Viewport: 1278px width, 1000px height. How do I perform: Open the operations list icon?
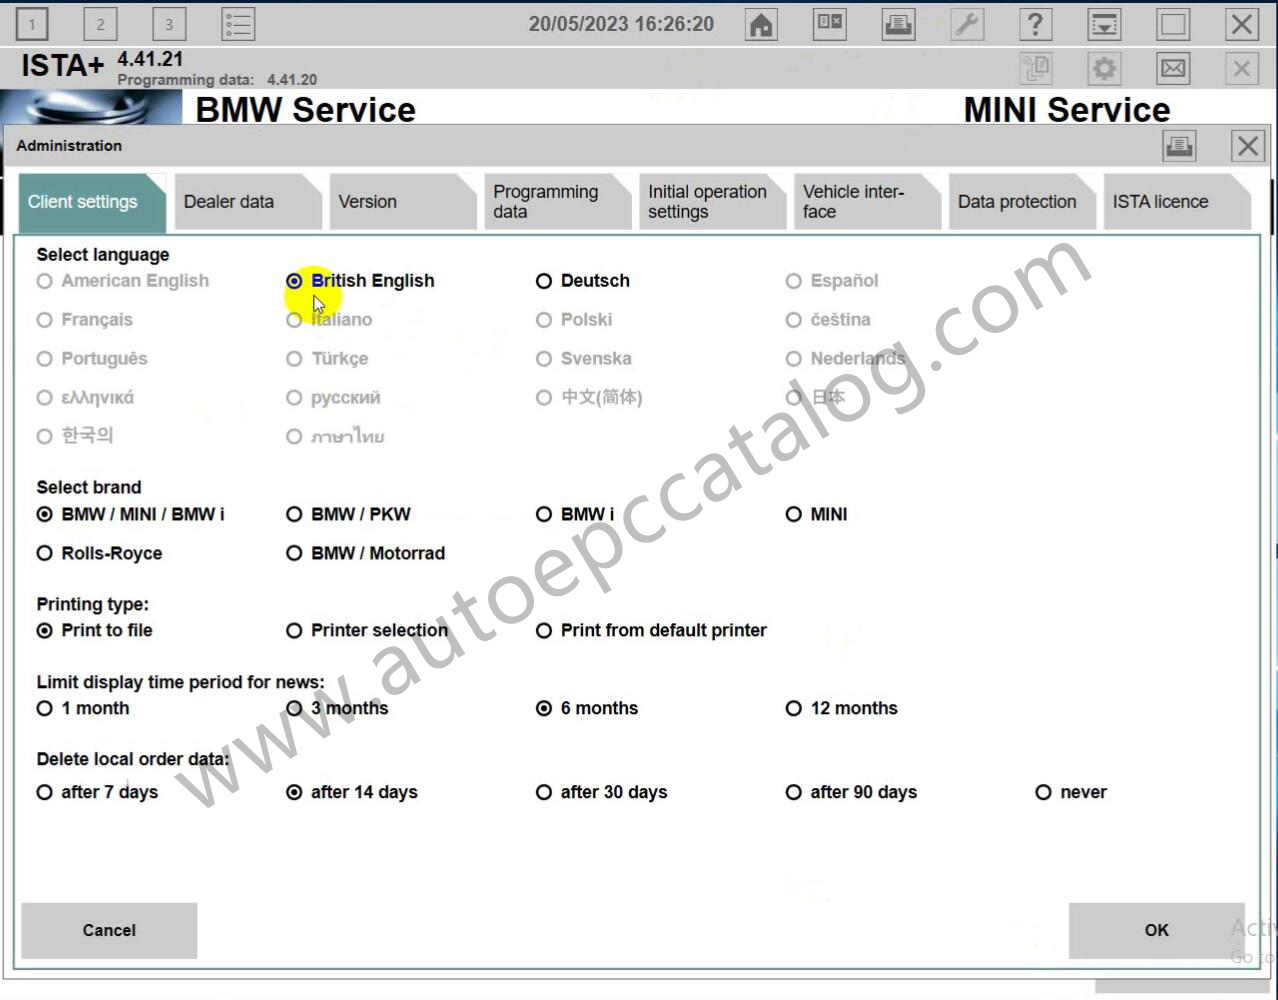pos(238,24)
